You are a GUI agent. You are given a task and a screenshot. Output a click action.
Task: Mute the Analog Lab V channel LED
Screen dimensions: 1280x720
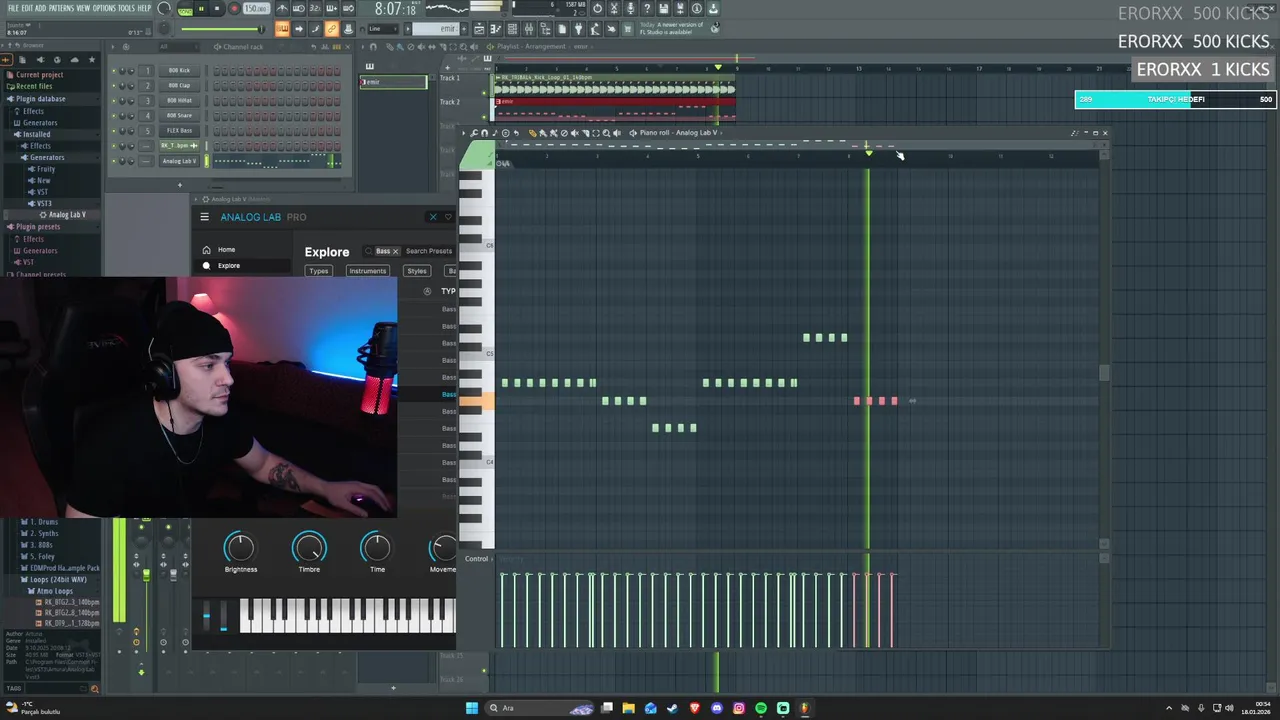(115, 160)
